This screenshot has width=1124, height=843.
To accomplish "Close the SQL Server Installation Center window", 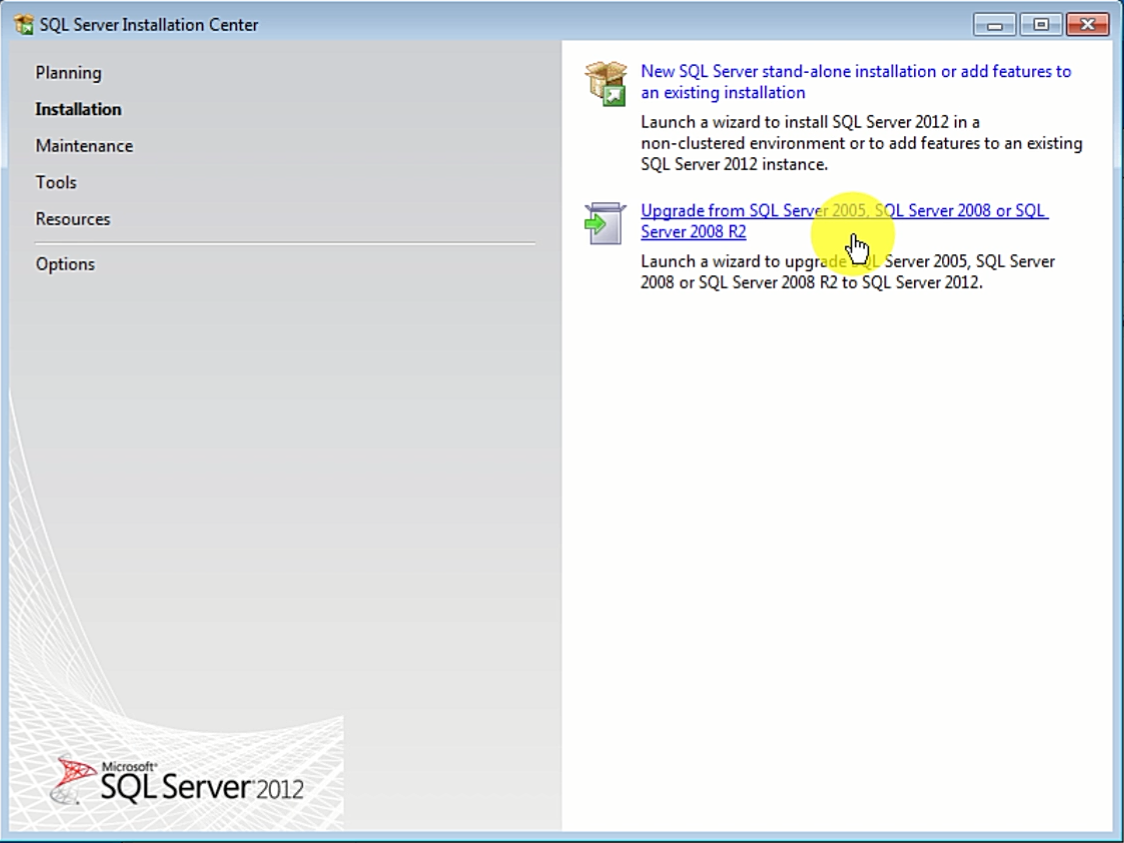I will [x=1087, y=25].
